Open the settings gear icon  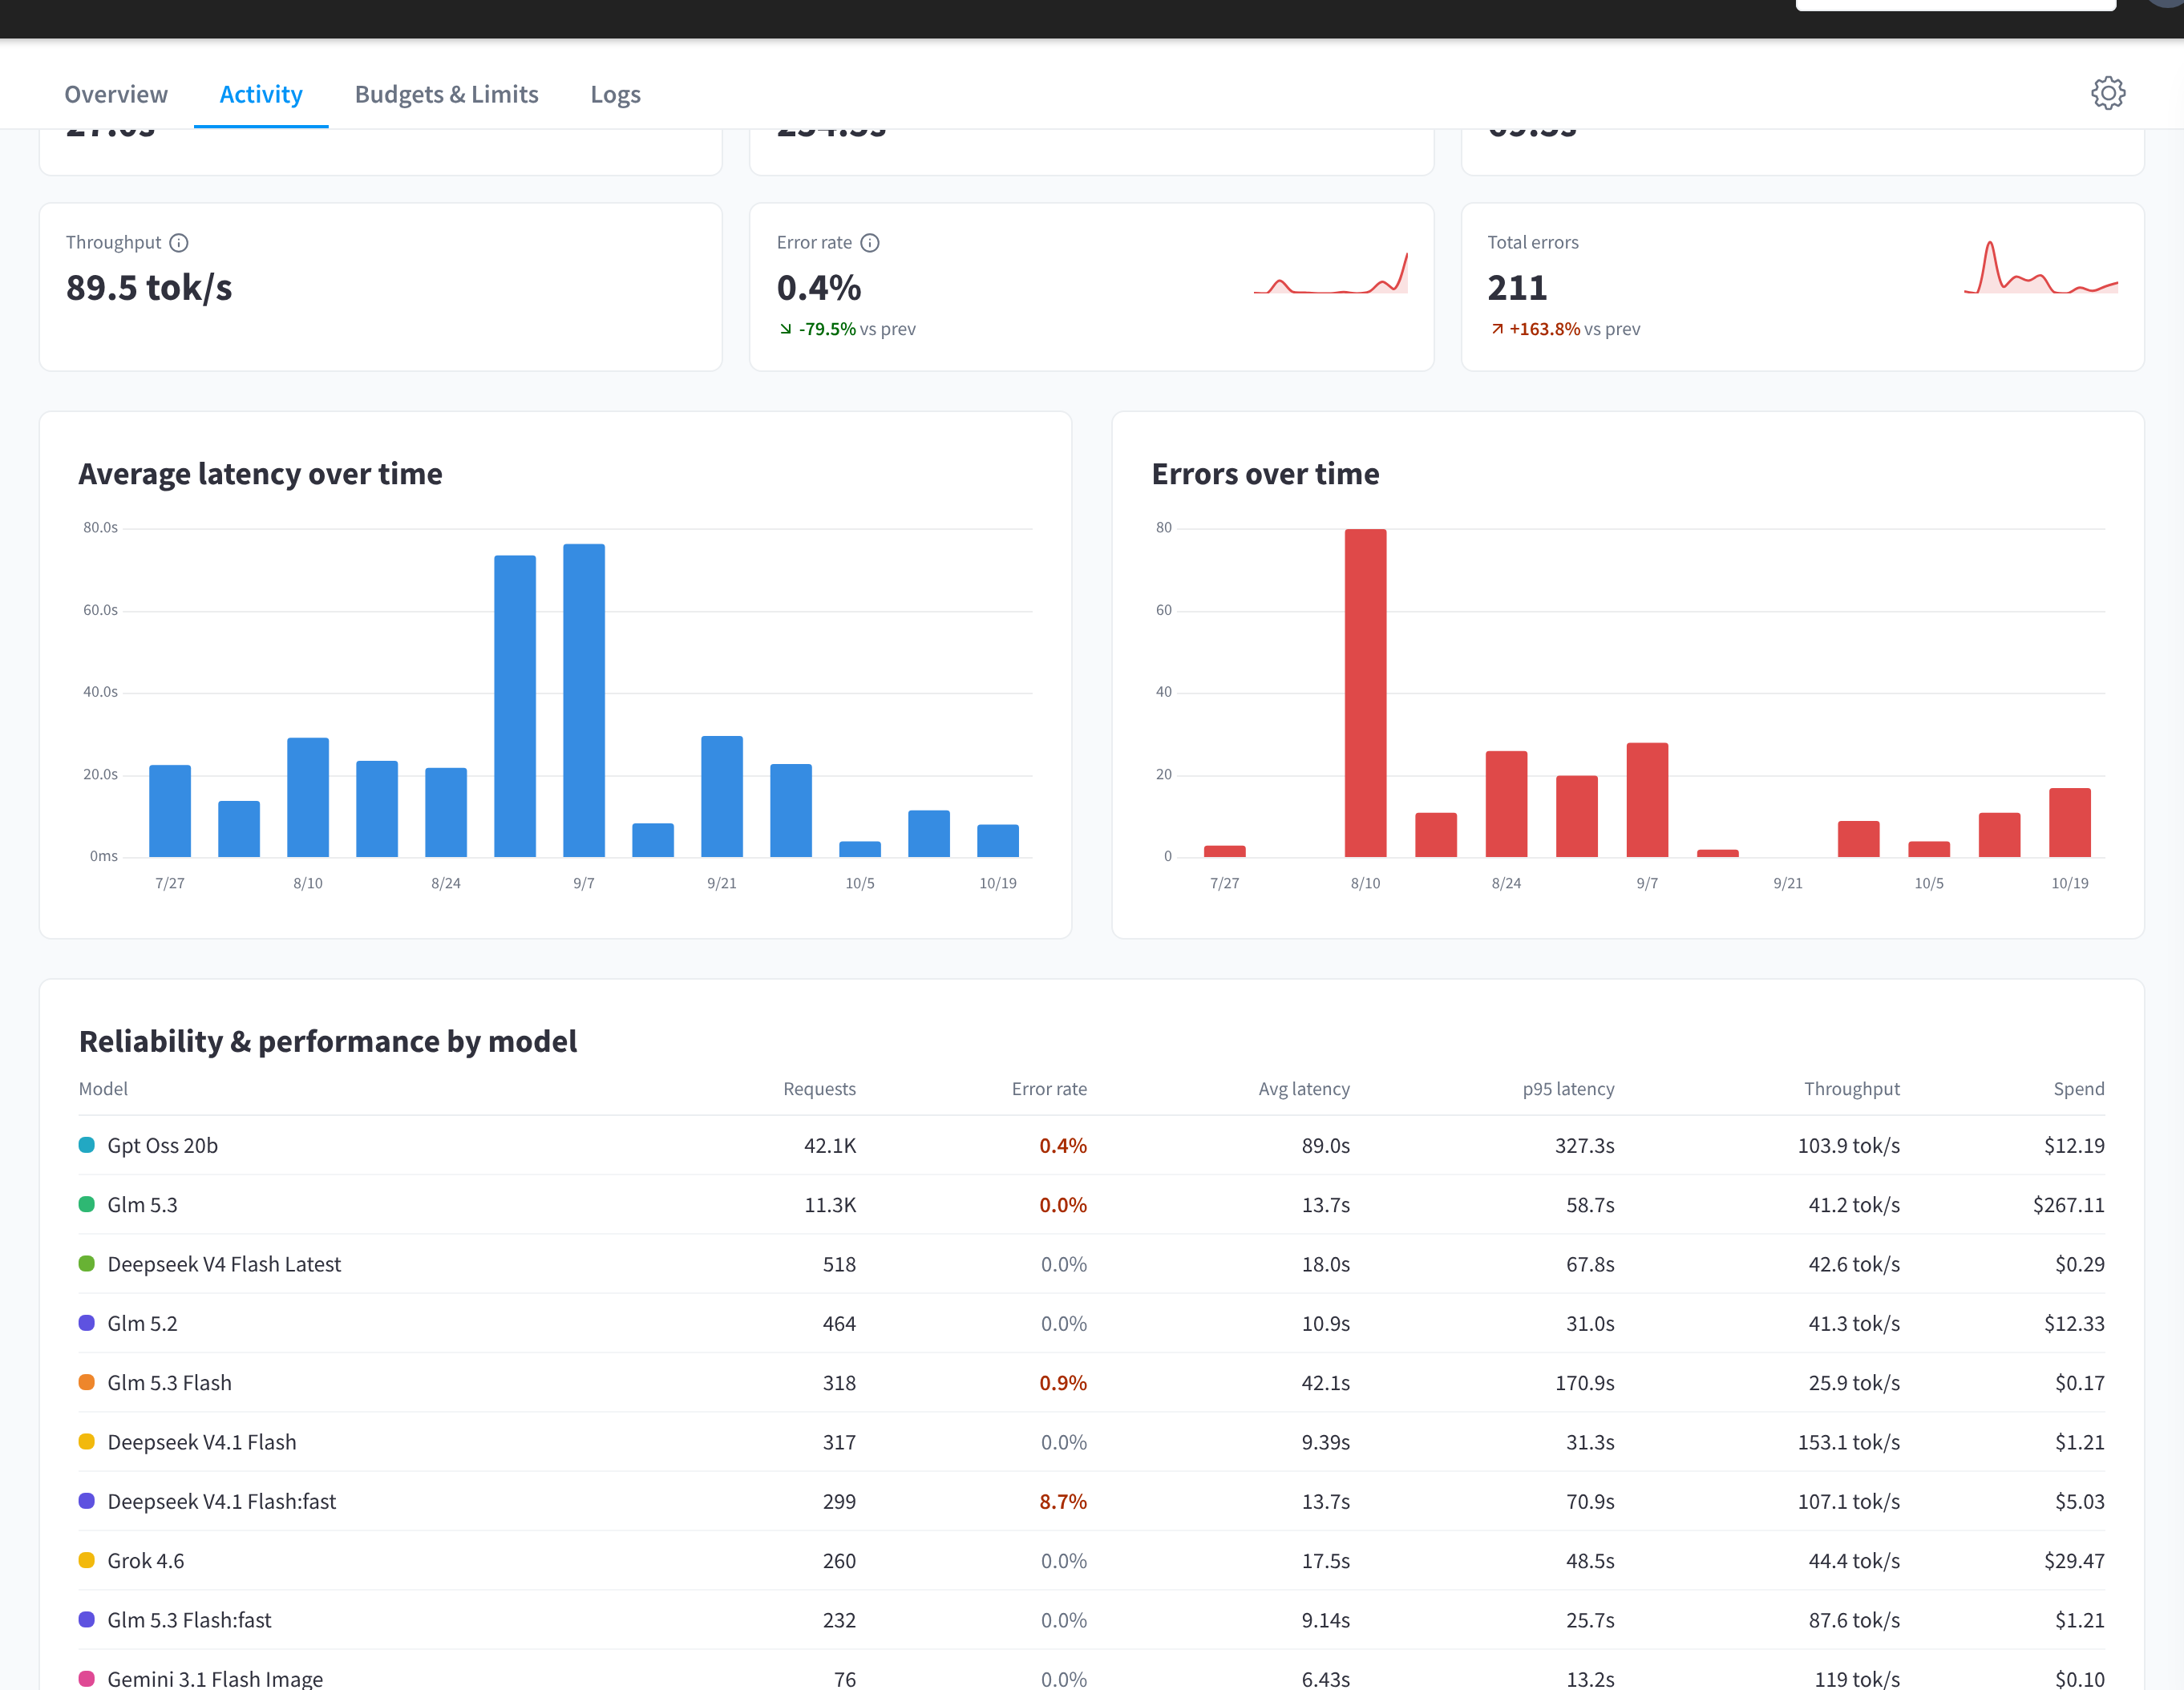click(2108, 93)
